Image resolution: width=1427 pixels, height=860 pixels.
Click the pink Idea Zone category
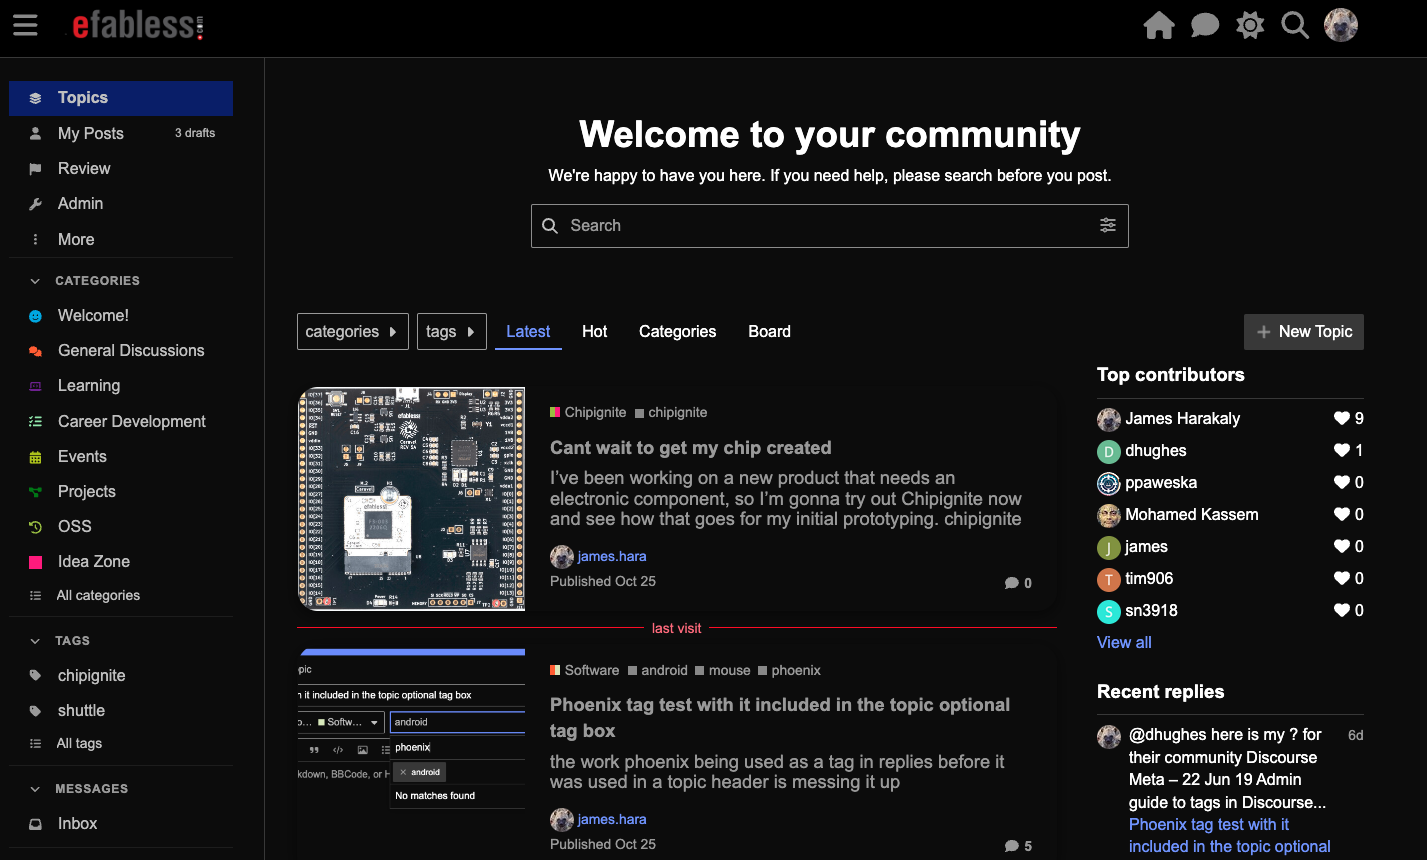(93, 562)
